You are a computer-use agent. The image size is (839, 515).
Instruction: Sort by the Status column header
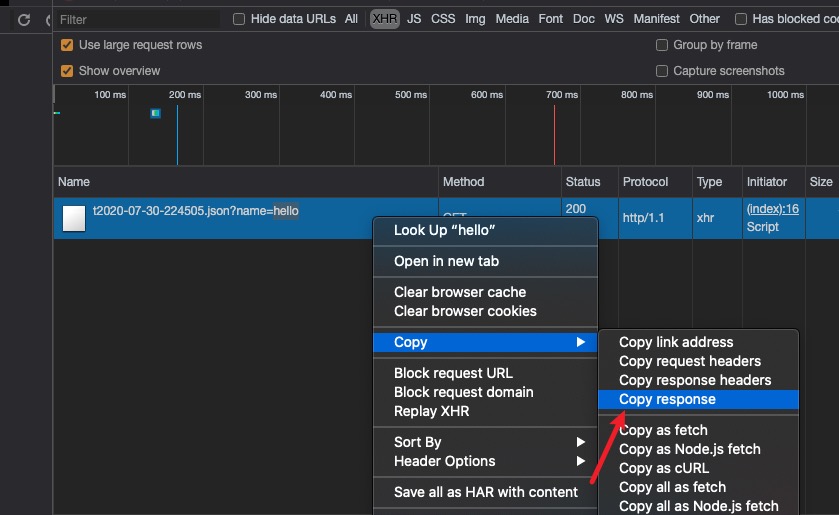click(x=590, y=182)
